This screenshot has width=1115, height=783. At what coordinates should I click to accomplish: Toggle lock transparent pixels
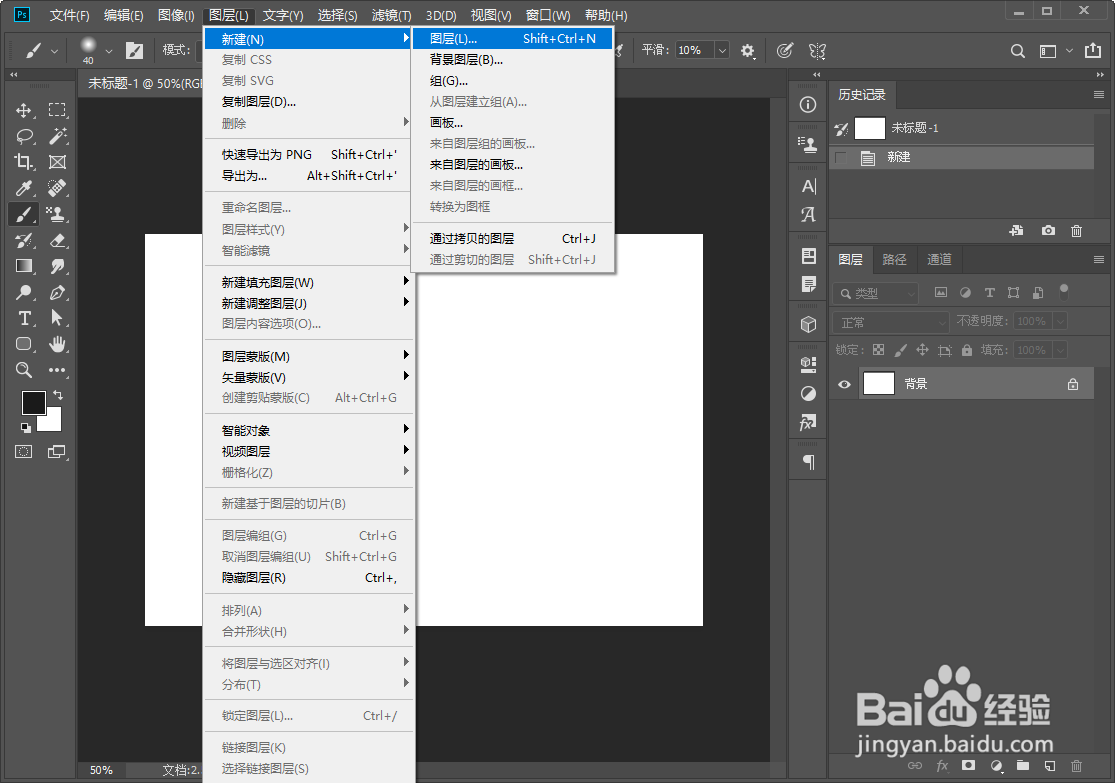coord(879,350)
